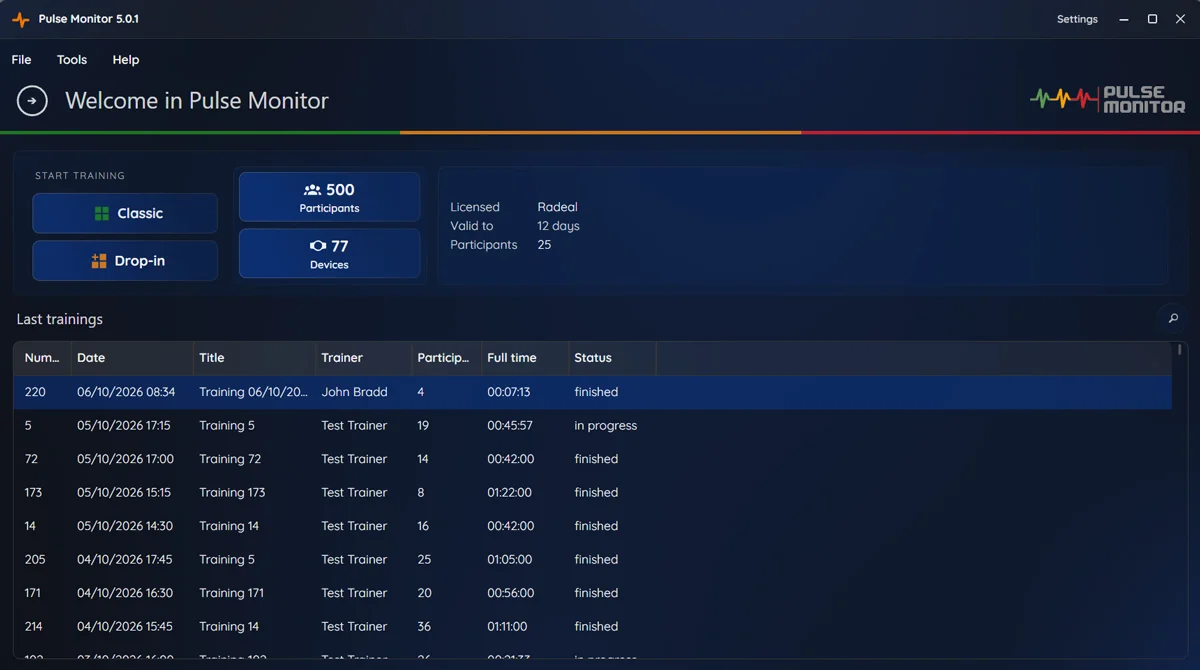The width and height of the screenshot is (1200, 670).
Task: Select training number 220 row
Action: [x=592, y=392]
